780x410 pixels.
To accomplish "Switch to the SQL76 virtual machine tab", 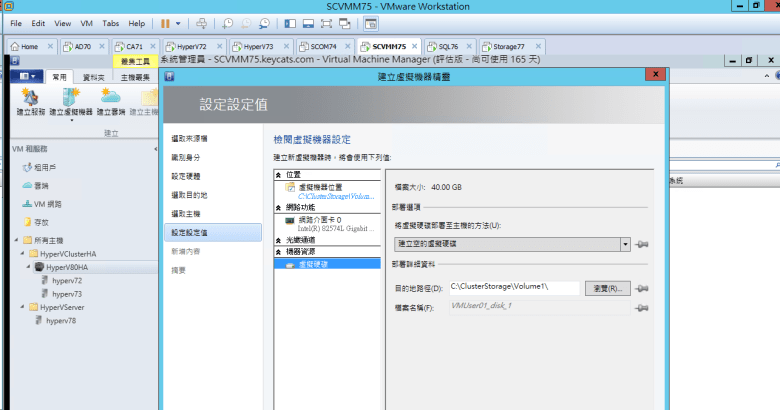I will [x=446, y=46].
